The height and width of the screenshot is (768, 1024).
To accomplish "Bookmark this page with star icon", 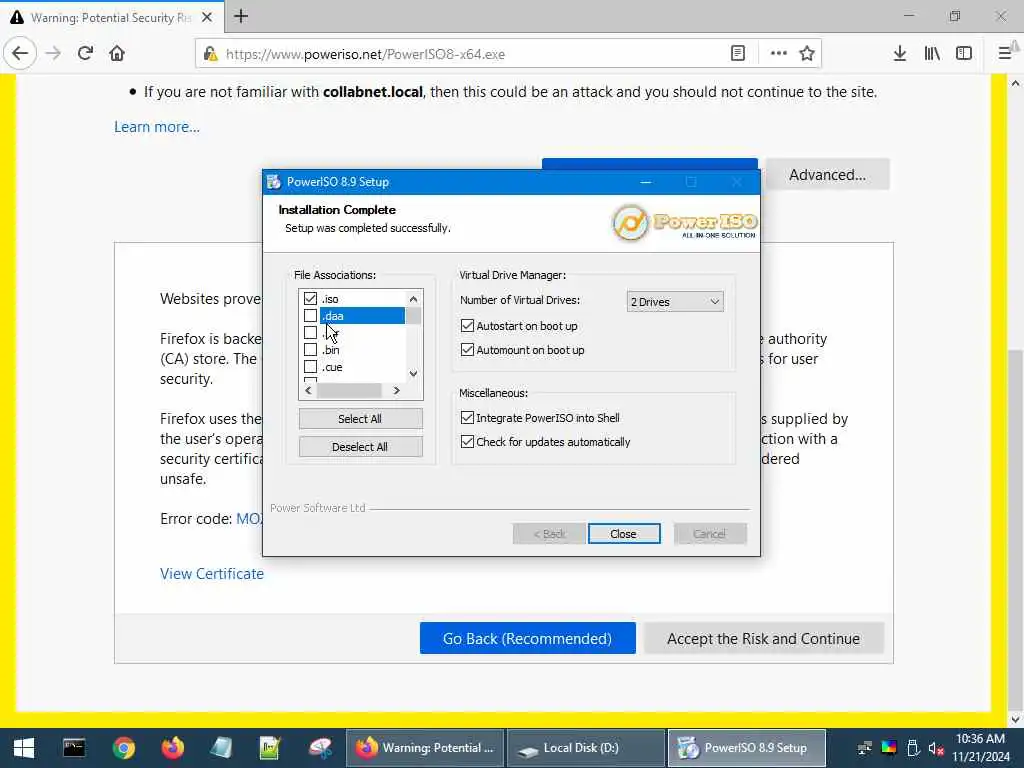I will [807, 54].
